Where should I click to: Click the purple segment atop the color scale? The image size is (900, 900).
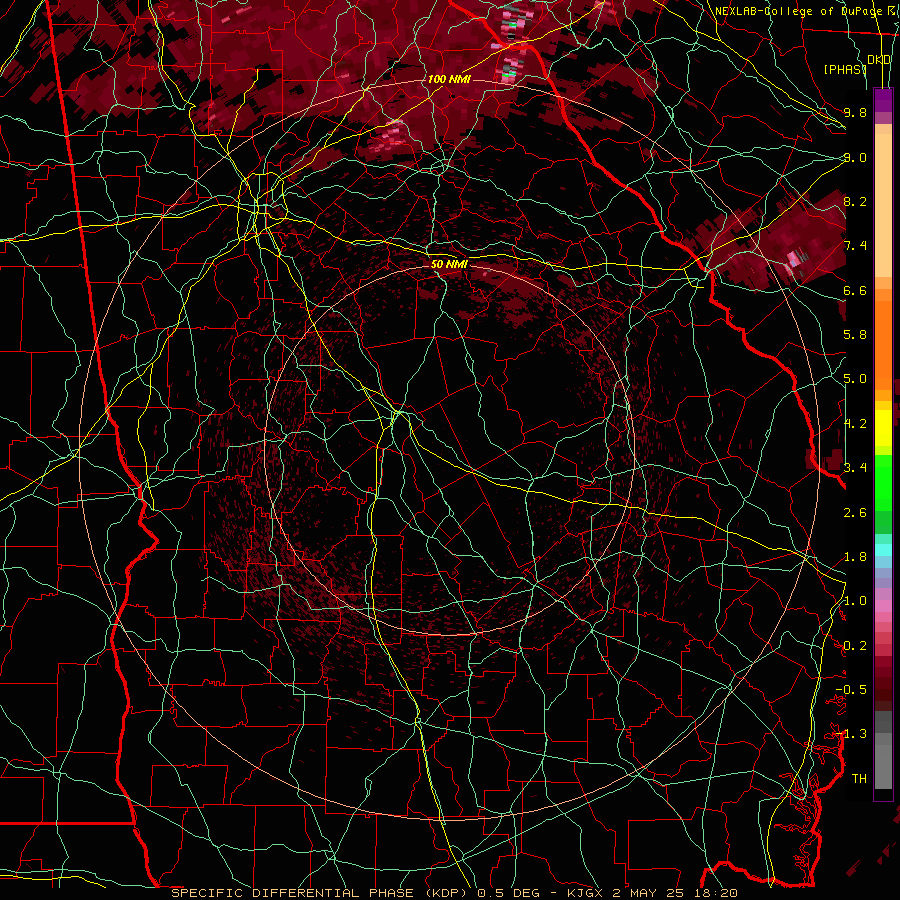(x=883, y=99)
